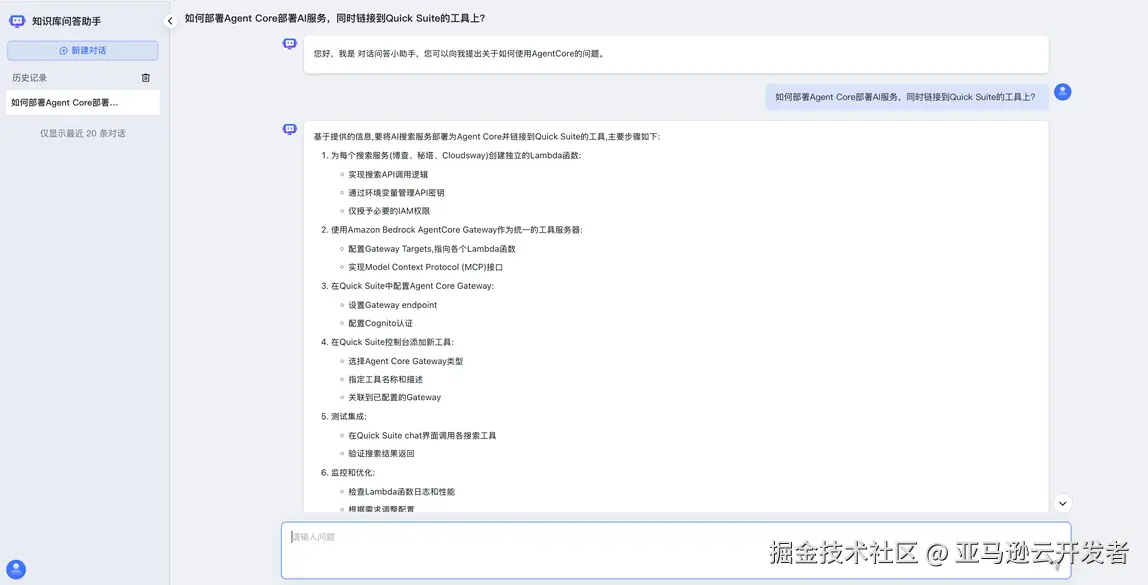Image resolution: width=1148 pixels, height=585 pixels.
Task: Click the 通过环境变量管理API密钥 bullet
Action: (396, 193)
